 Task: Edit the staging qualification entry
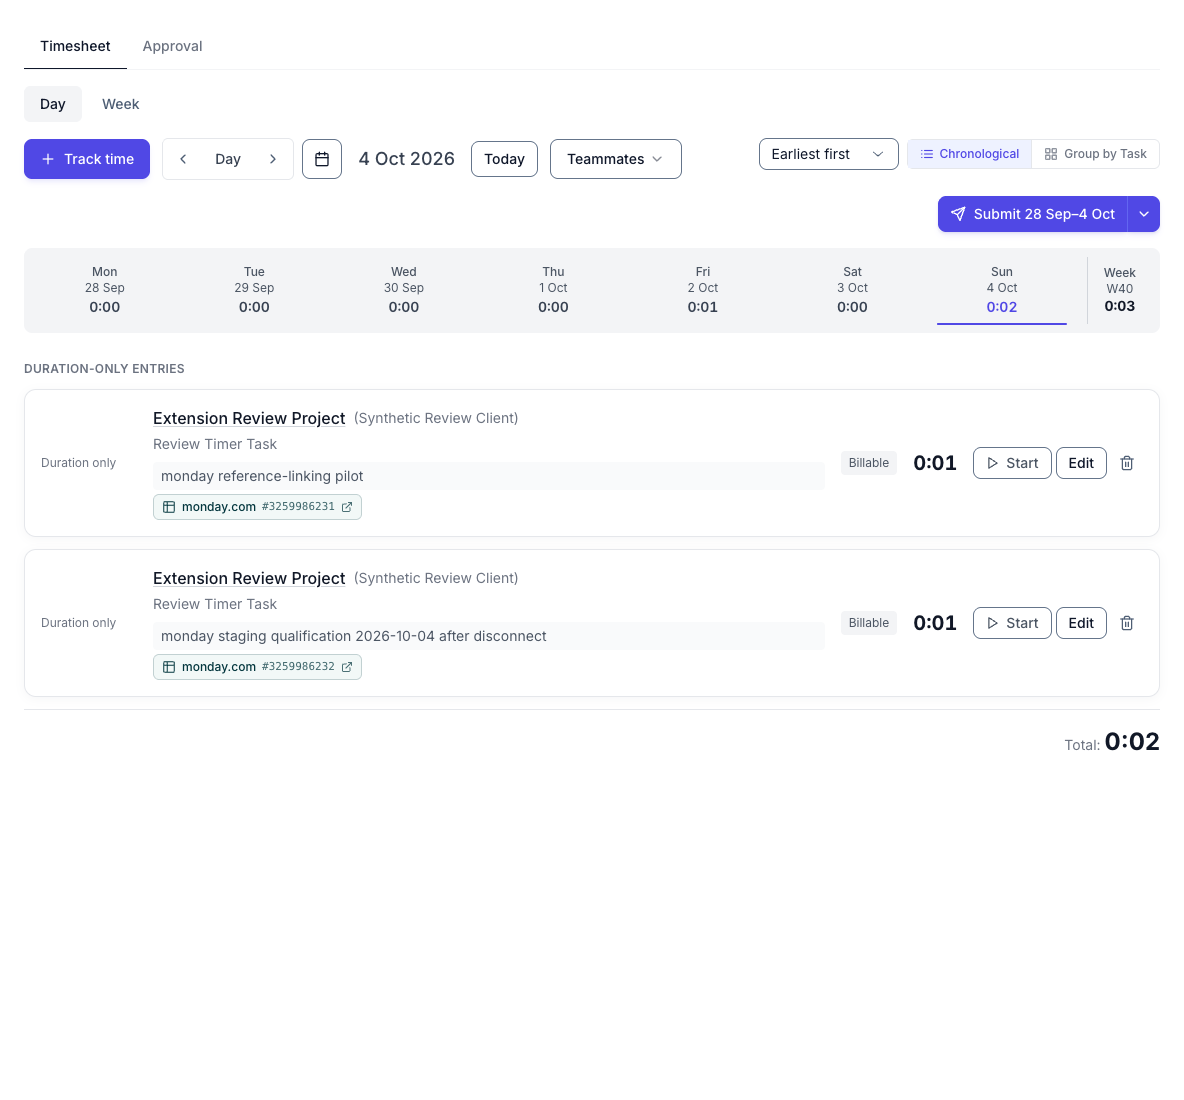[x=1081, y=623]
